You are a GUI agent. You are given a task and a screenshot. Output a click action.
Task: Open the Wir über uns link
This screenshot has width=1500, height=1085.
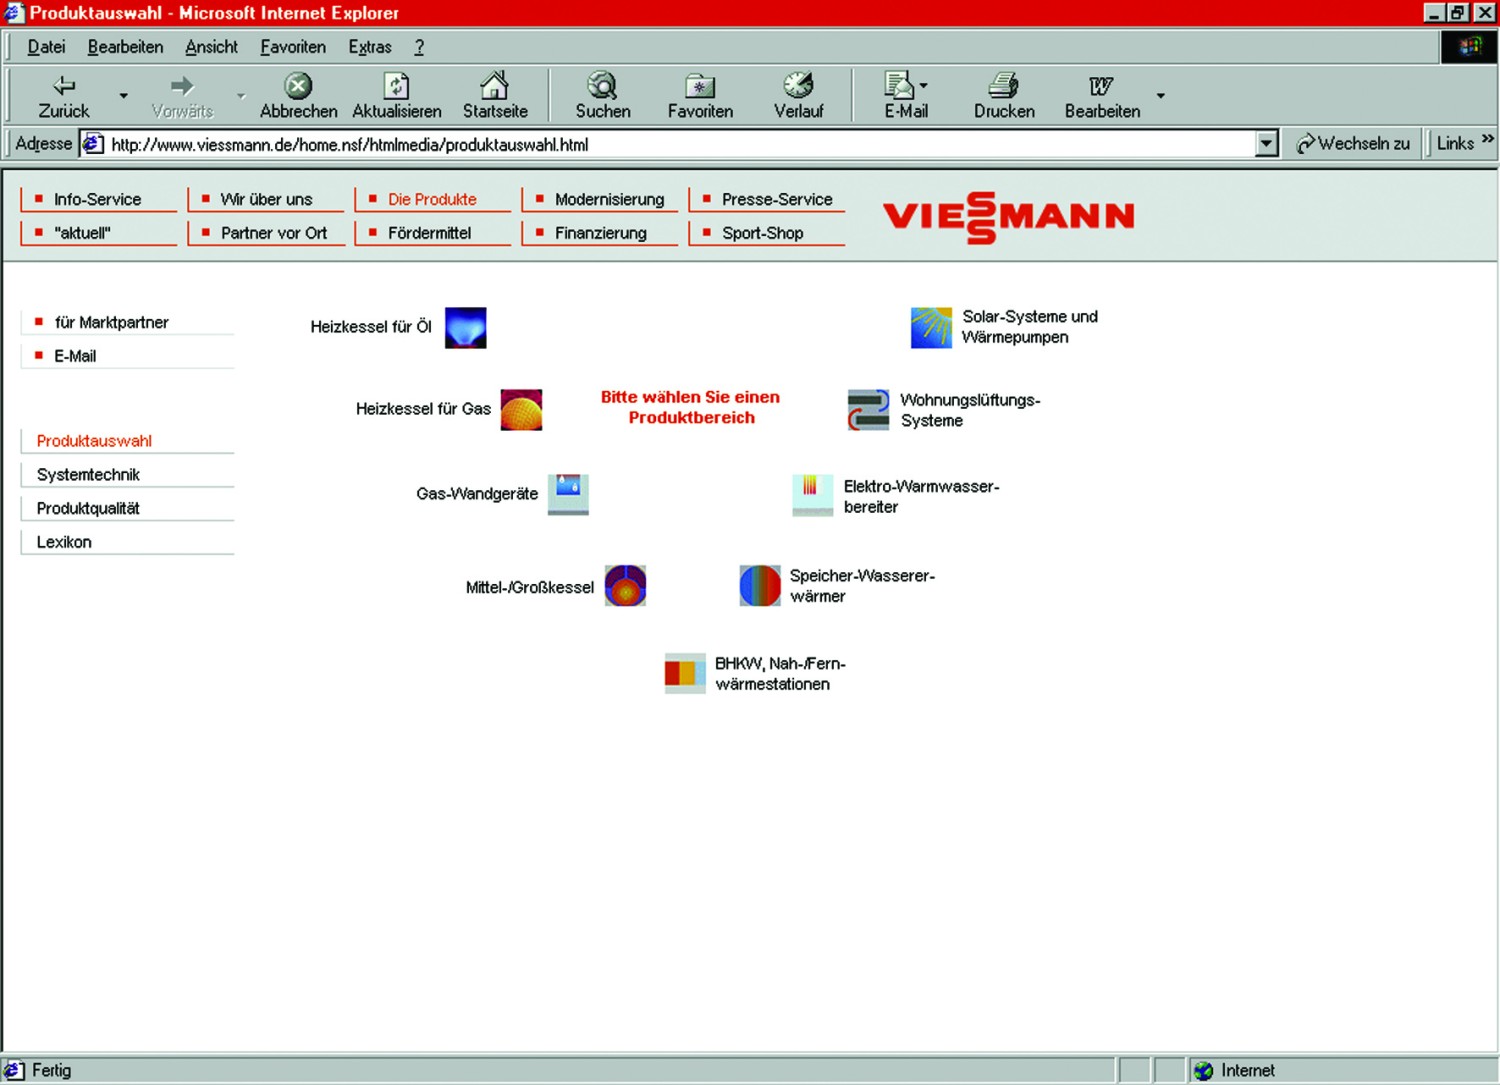(266, 199)
